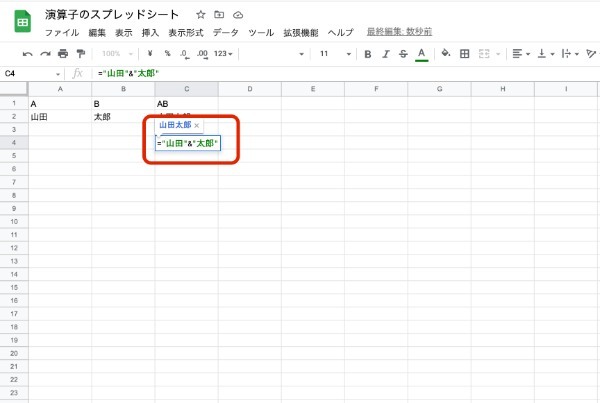Viewport: 600px width, 403px height.
Task: Open the fill color picker
Action: (446, 53)
